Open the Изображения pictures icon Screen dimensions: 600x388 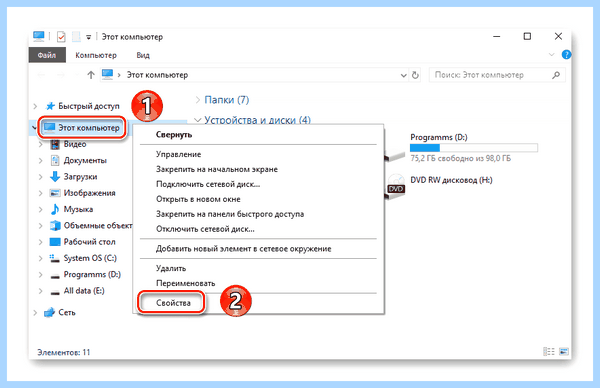point(55,193)
